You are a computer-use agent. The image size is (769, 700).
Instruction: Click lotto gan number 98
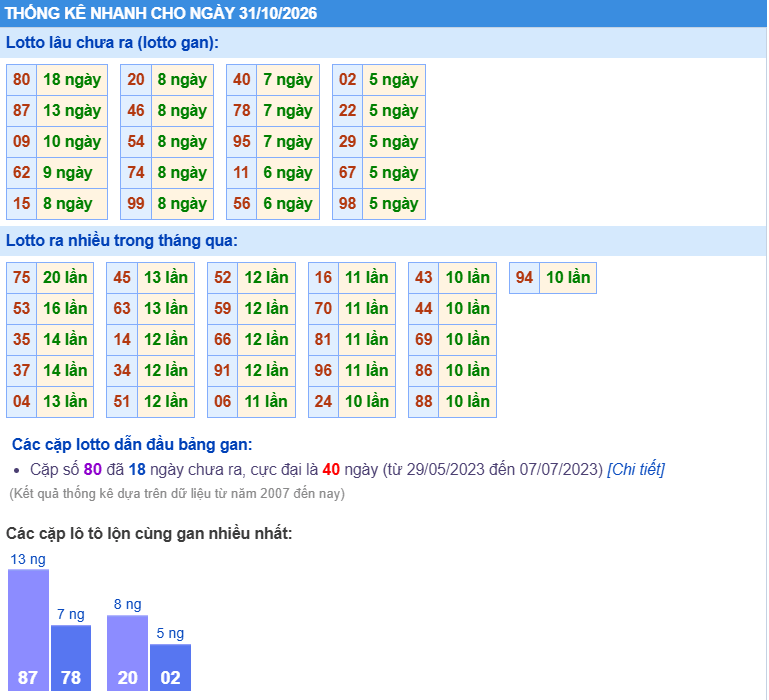pyautogui.click(x=347, y=204)
